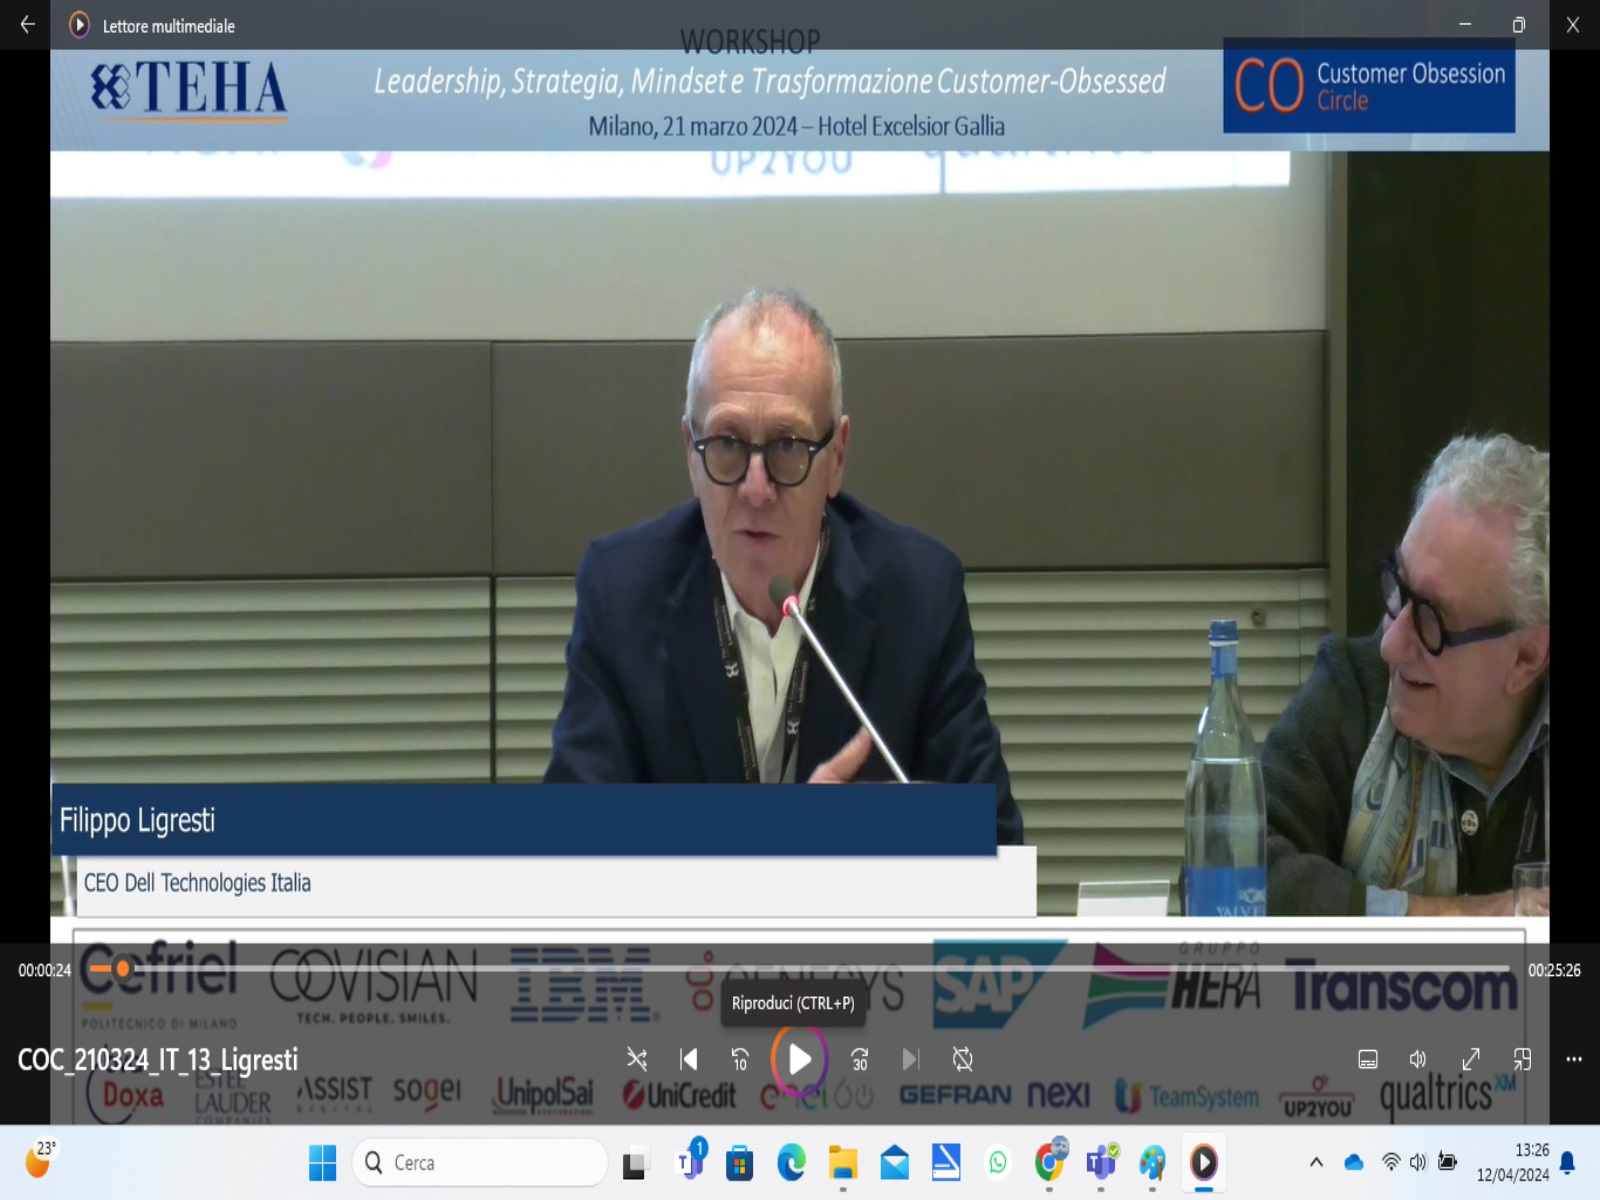This screenshot has width=1600, height=1200.
Task: Check the battery status icon in tray
Action: click(x=1447, y=1162)
